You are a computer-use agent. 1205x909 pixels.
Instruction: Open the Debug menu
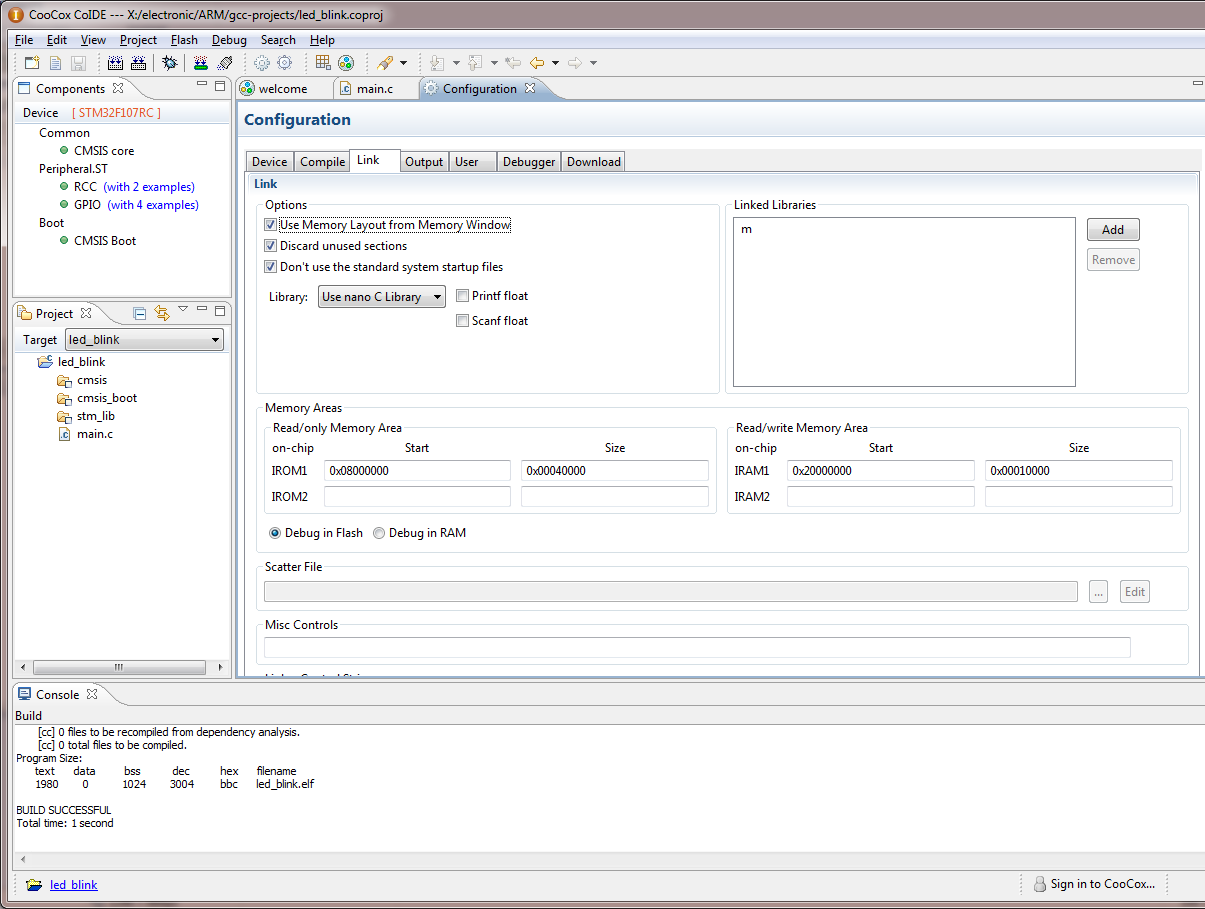point(229,40)
